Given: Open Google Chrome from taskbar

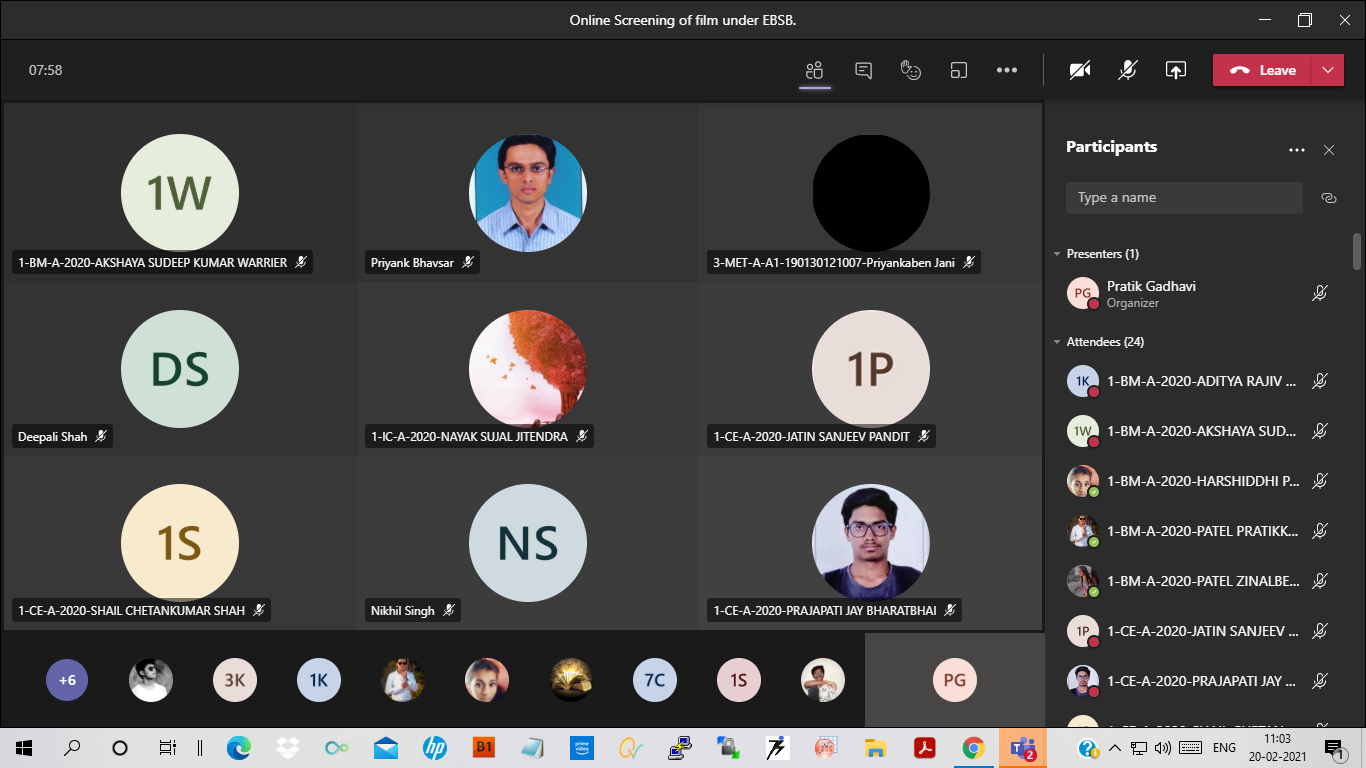Looking at the screenshot, I should [x=973, y=747].
